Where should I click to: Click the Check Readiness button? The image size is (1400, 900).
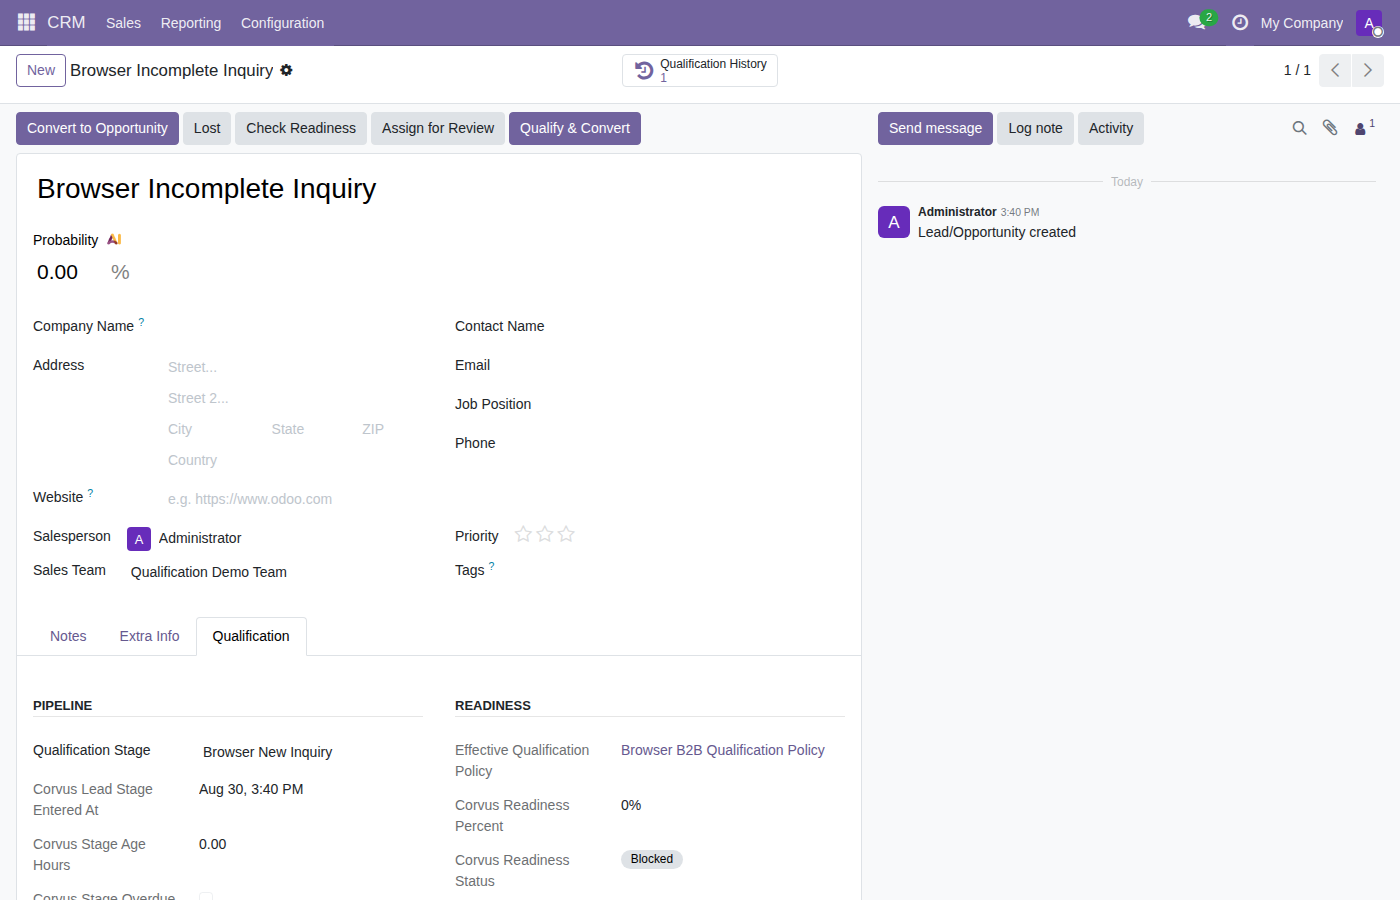tap(301, 128)
